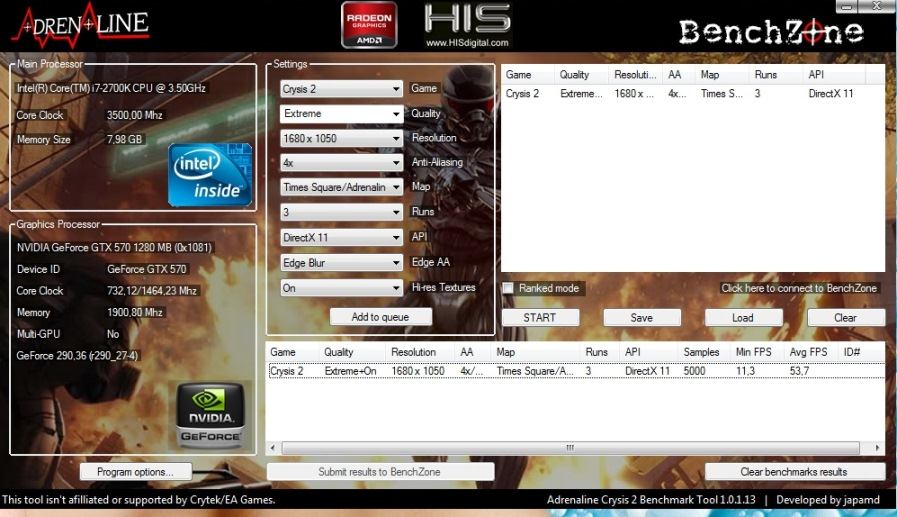This screenshot has height=517, width=897.
Task: Minimize the Adrenaline benchmark window
Action: 847,6
